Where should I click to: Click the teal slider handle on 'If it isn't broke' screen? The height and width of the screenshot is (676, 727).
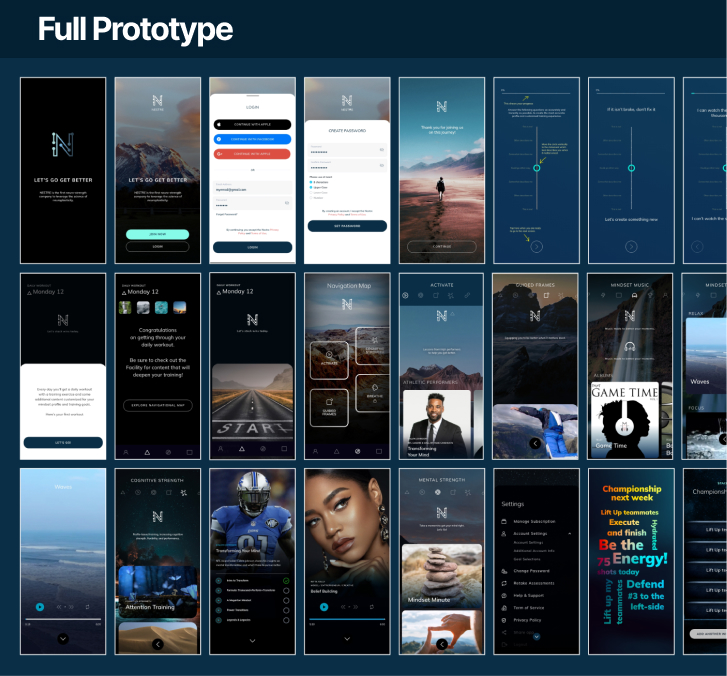[x=631, y=168]
